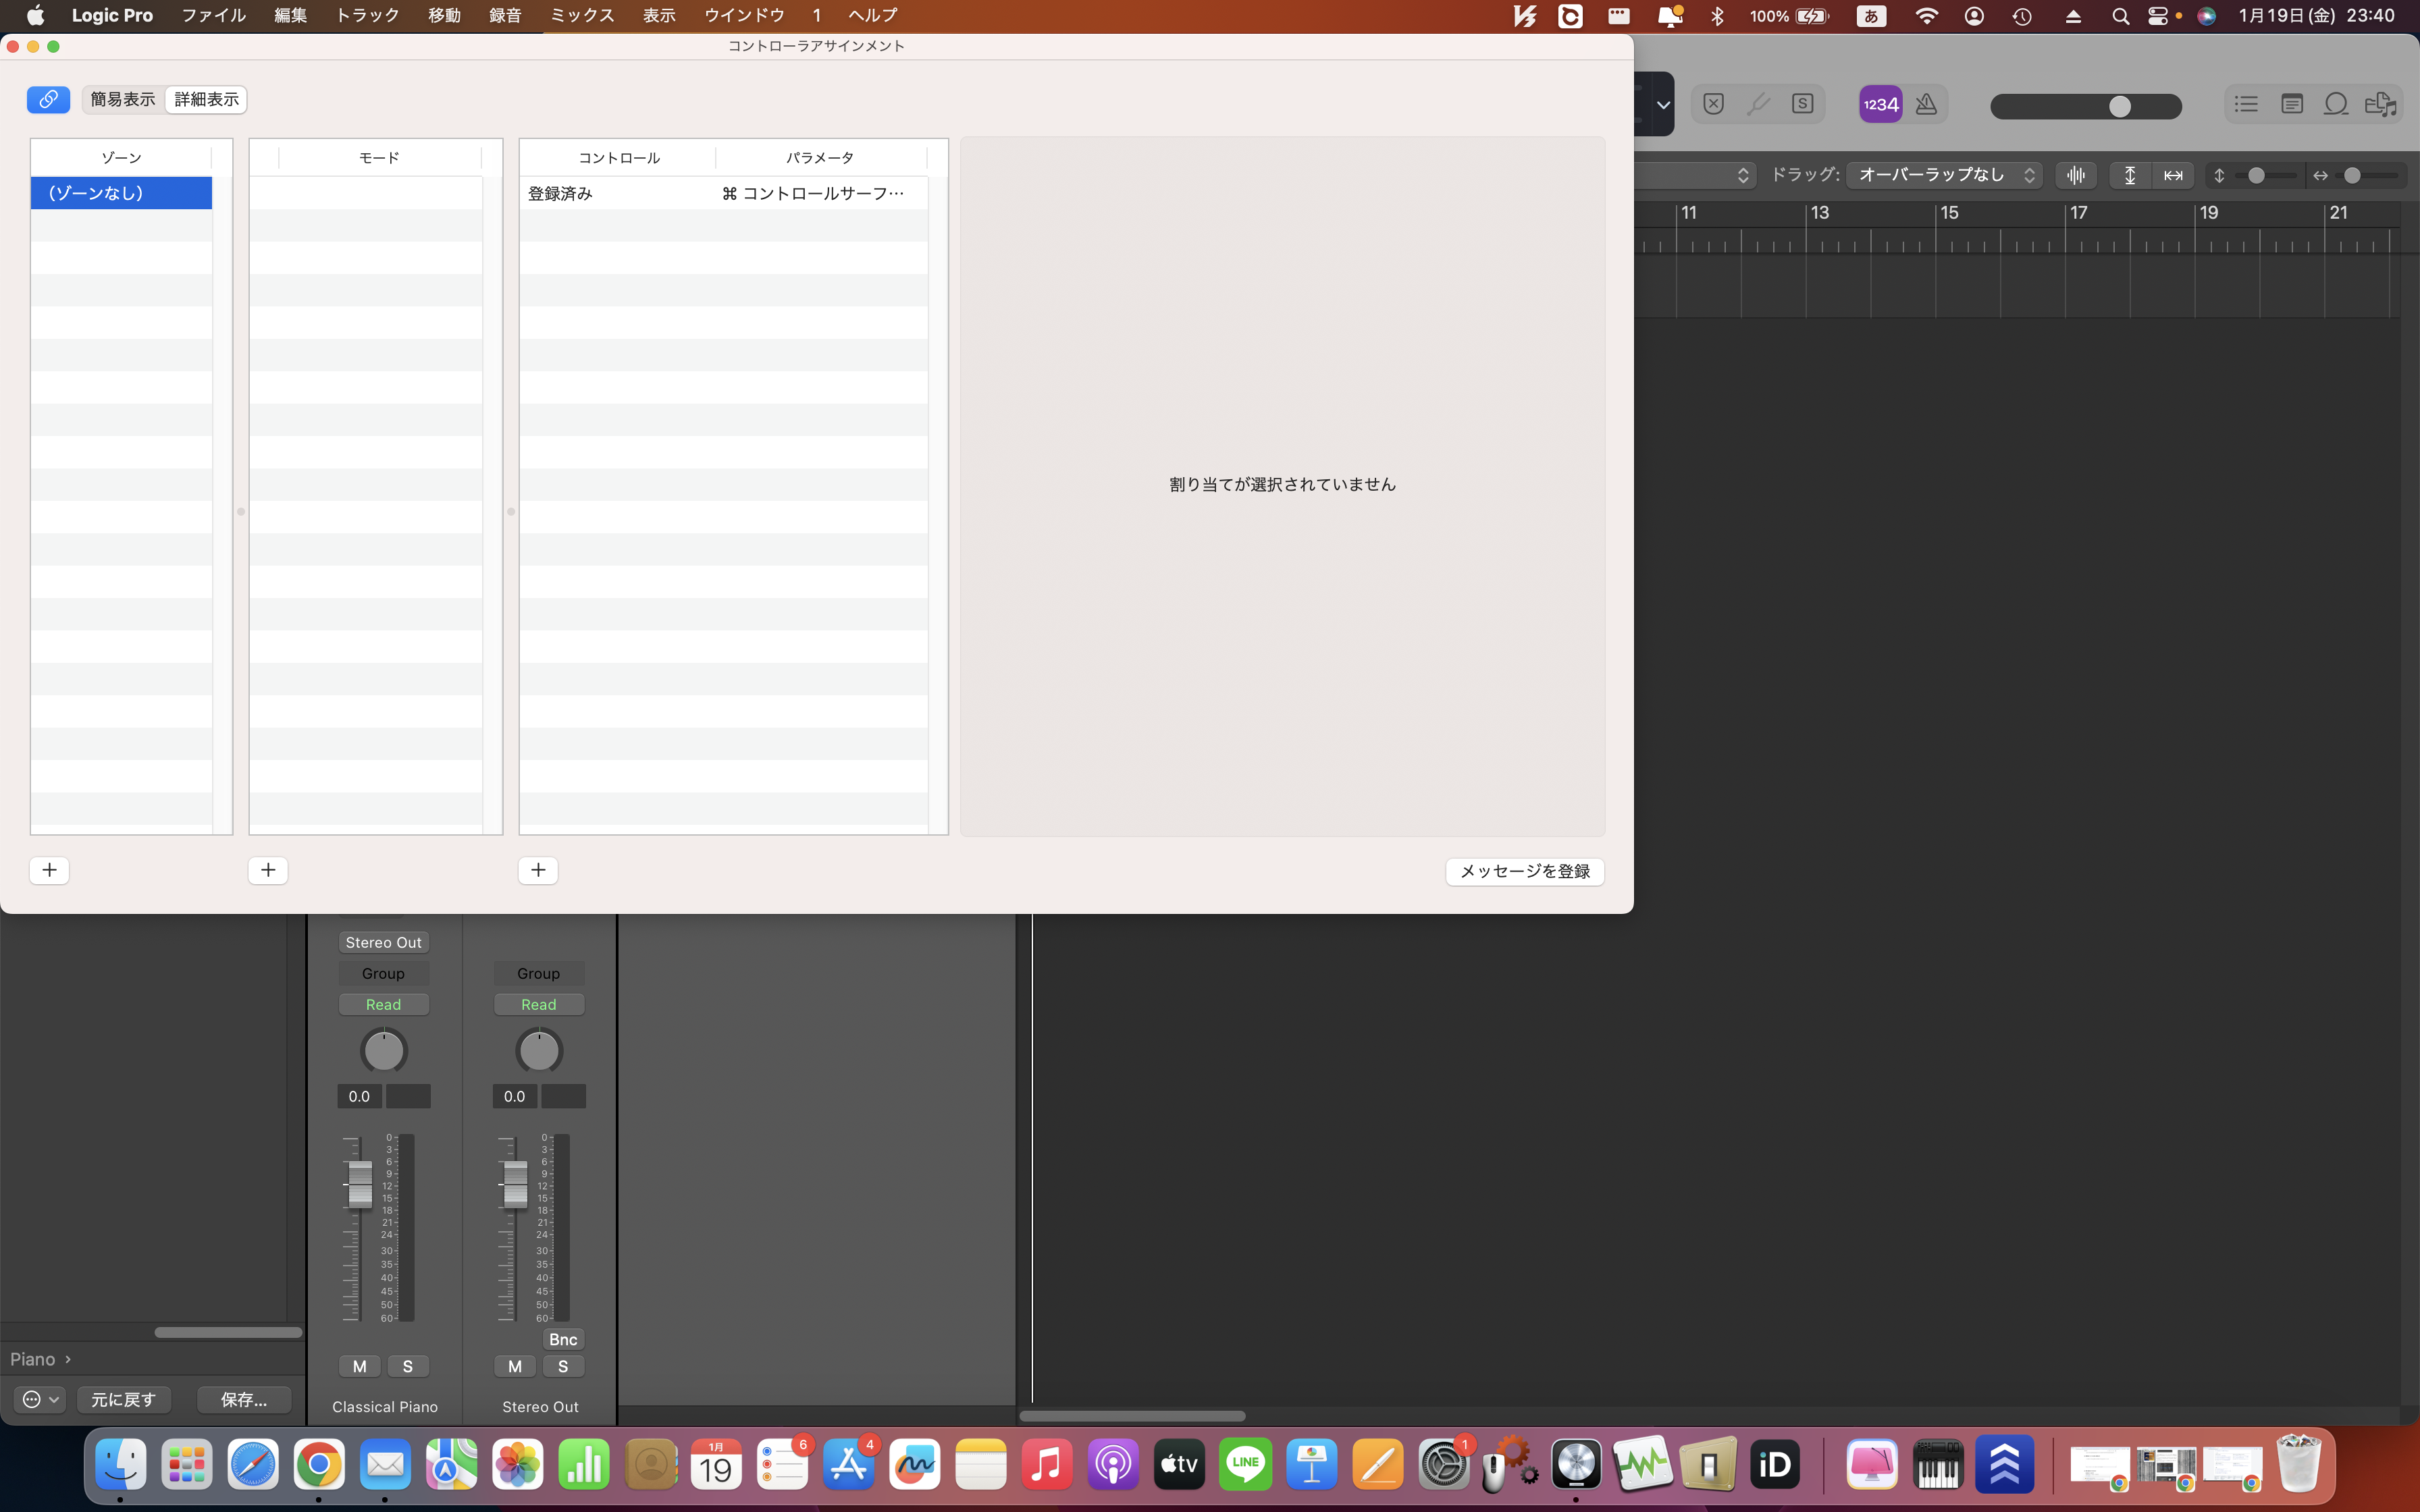The width and height of the screenshot is (2420, 1512).
Task: Switch to 簡易表示 view
Action: pyautogui.click(x=123, y=99)
